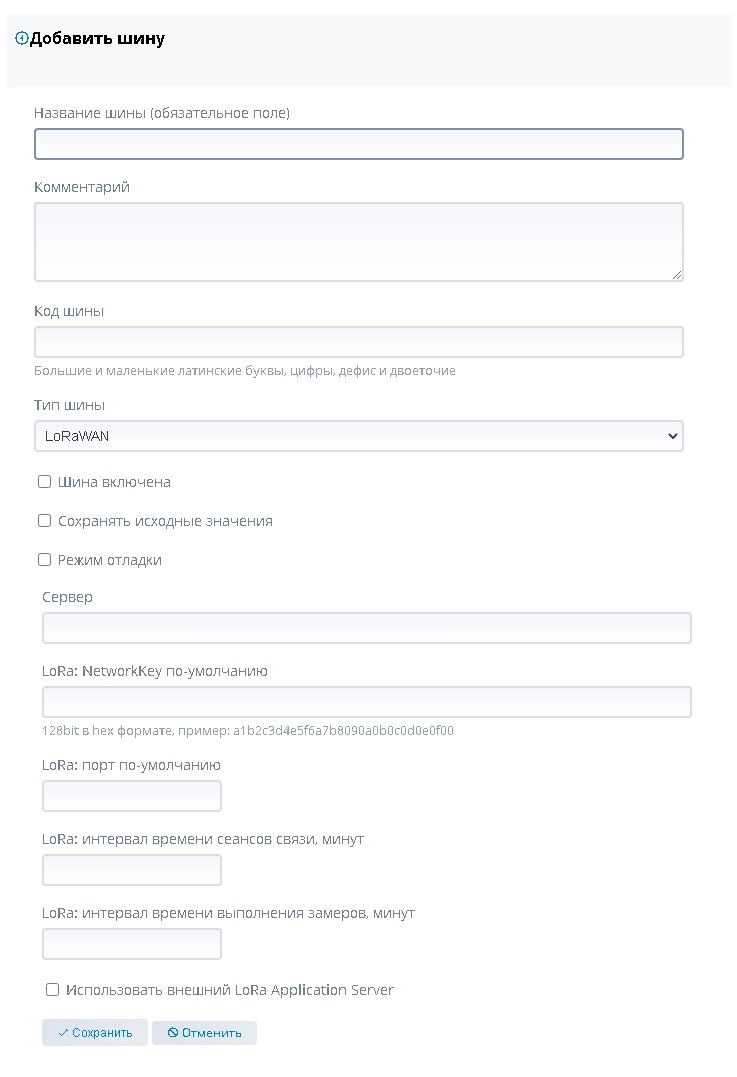Enable Использовать внешний LoRa Application Server
Image resolution: width=737 pixels, height=1077 pixels.
[52, 990]
